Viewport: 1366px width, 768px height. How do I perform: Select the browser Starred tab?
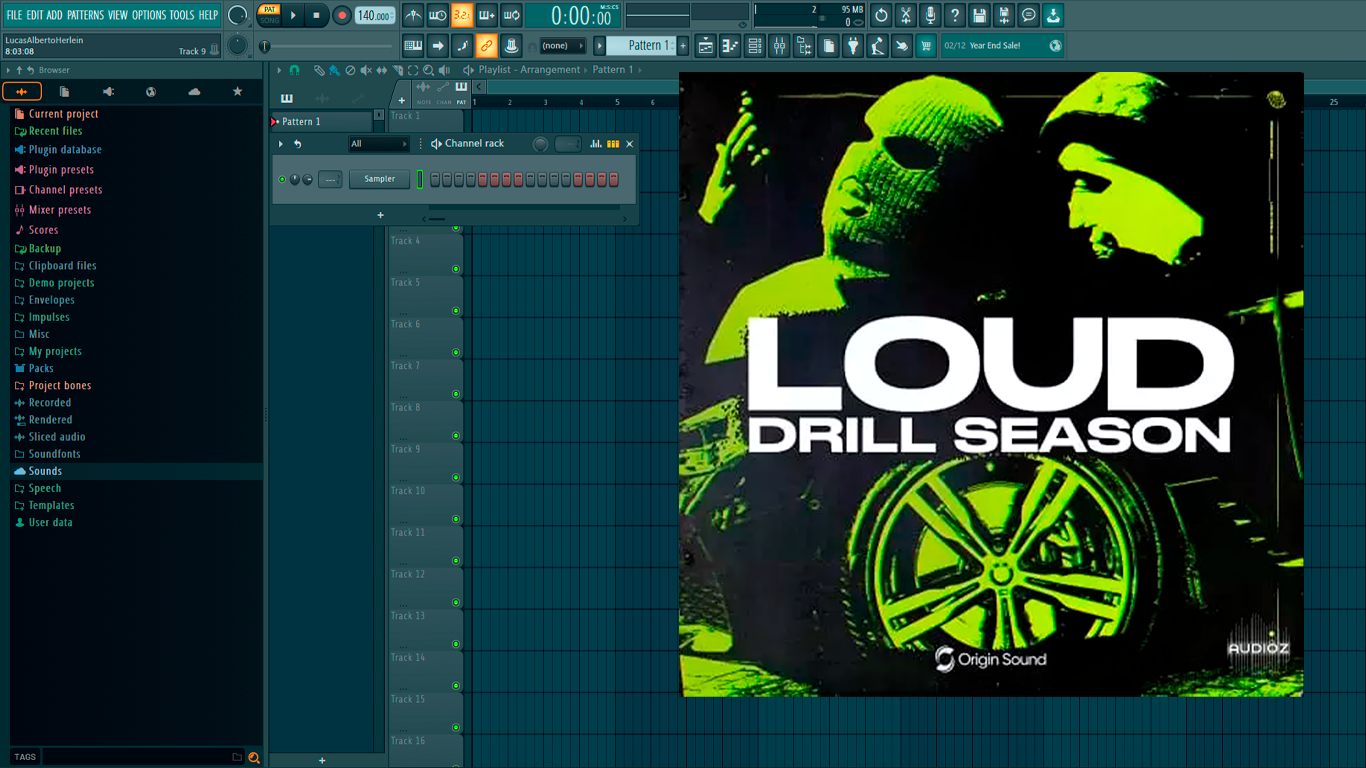pos(237,91)
